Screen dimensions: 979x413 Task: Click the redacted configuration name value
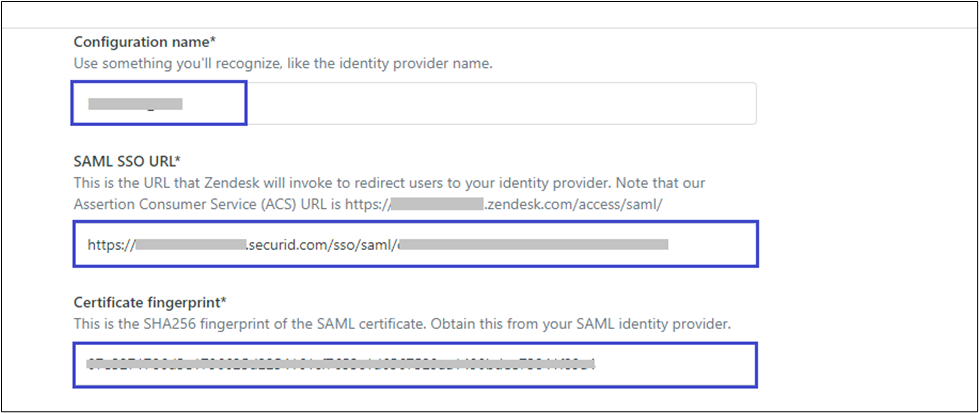(x=135, y=103)
